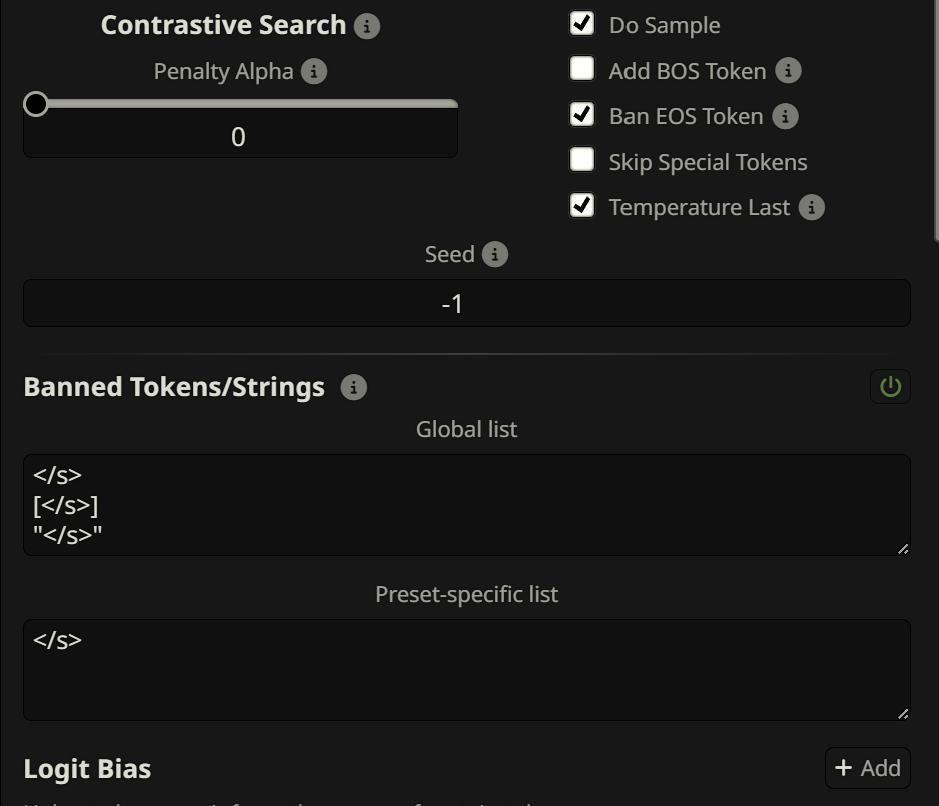Viewport: 939px width, 806px height.
Task: Click Temperature Last info icon
Action: click(x=812, y=208)
